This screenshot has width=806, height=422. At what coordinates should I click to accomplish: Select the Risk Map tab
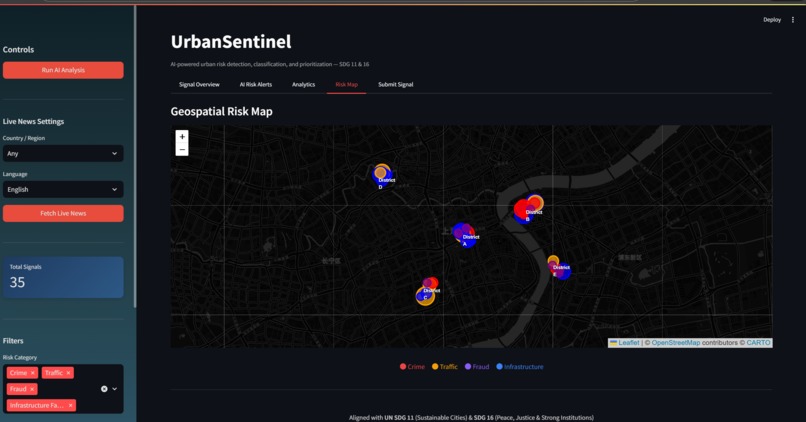346,84
